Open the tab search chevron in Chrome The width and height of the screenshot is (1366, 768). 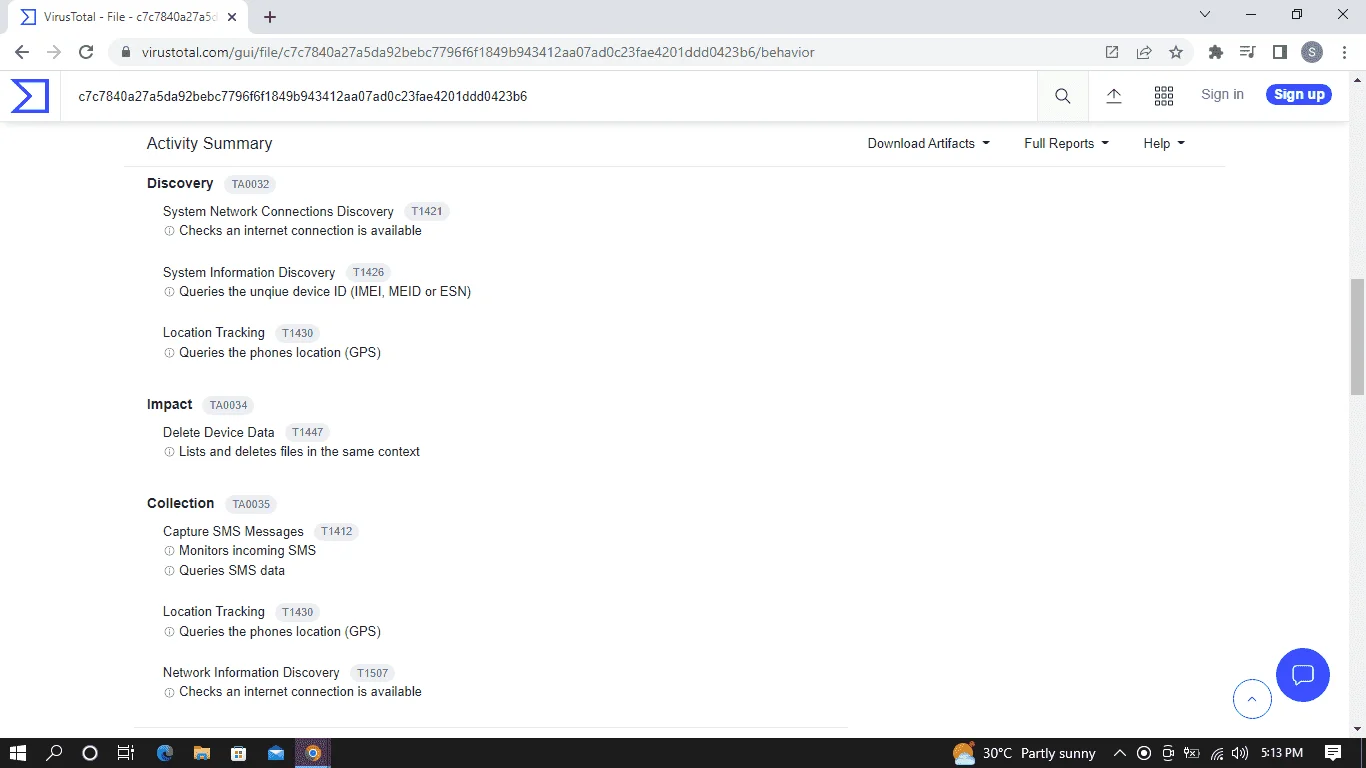click(1204, 15)
